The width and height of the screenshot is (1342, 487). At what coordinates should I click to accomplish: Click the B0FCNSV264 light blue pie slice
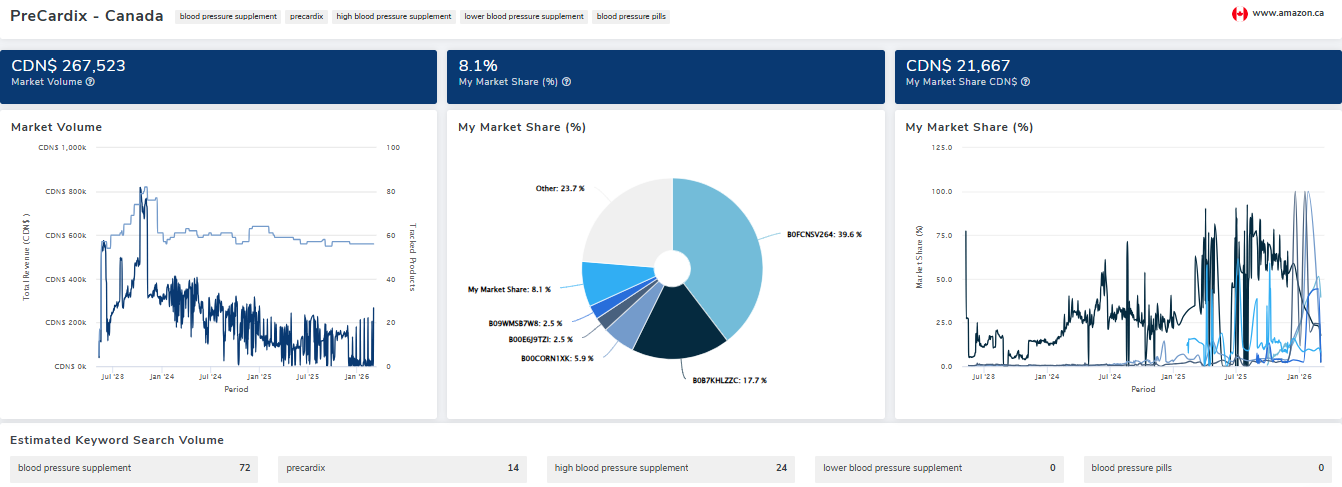725,250
